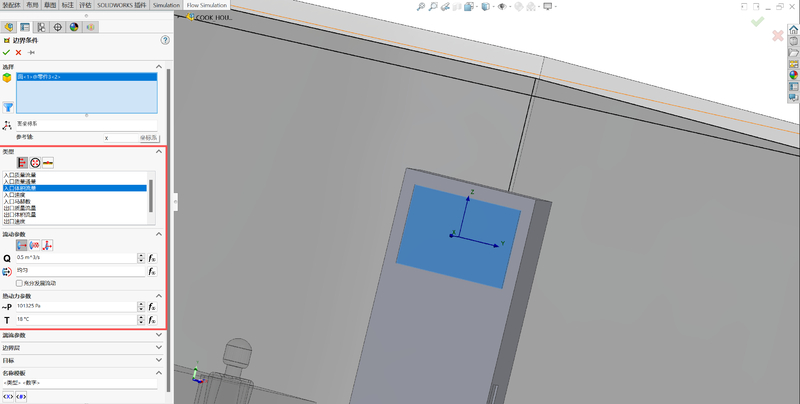Open the DimXpertManager crosshair tab

58,27
